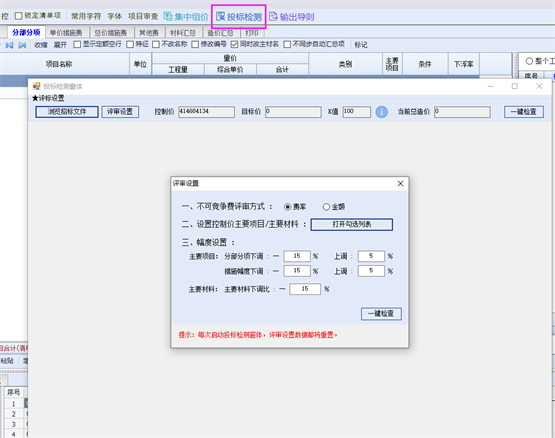This screenshot has width=555, height=438.
Task: Click the 控制价 input field
Action: [206, 112]
